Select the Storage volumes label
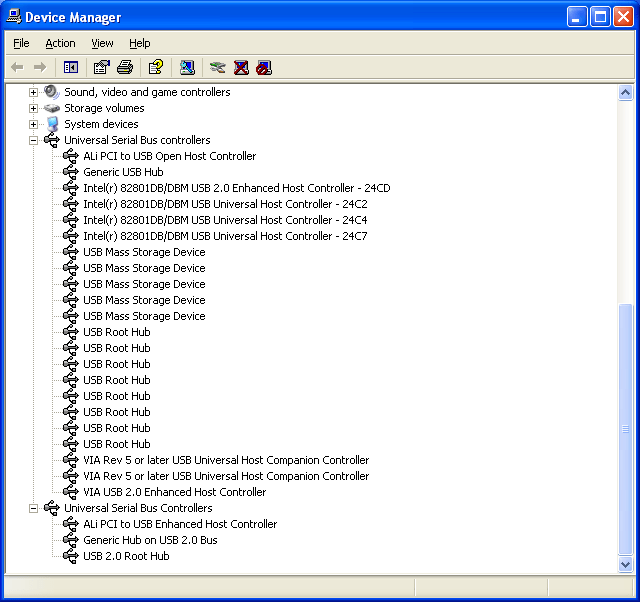 point(104,108)
